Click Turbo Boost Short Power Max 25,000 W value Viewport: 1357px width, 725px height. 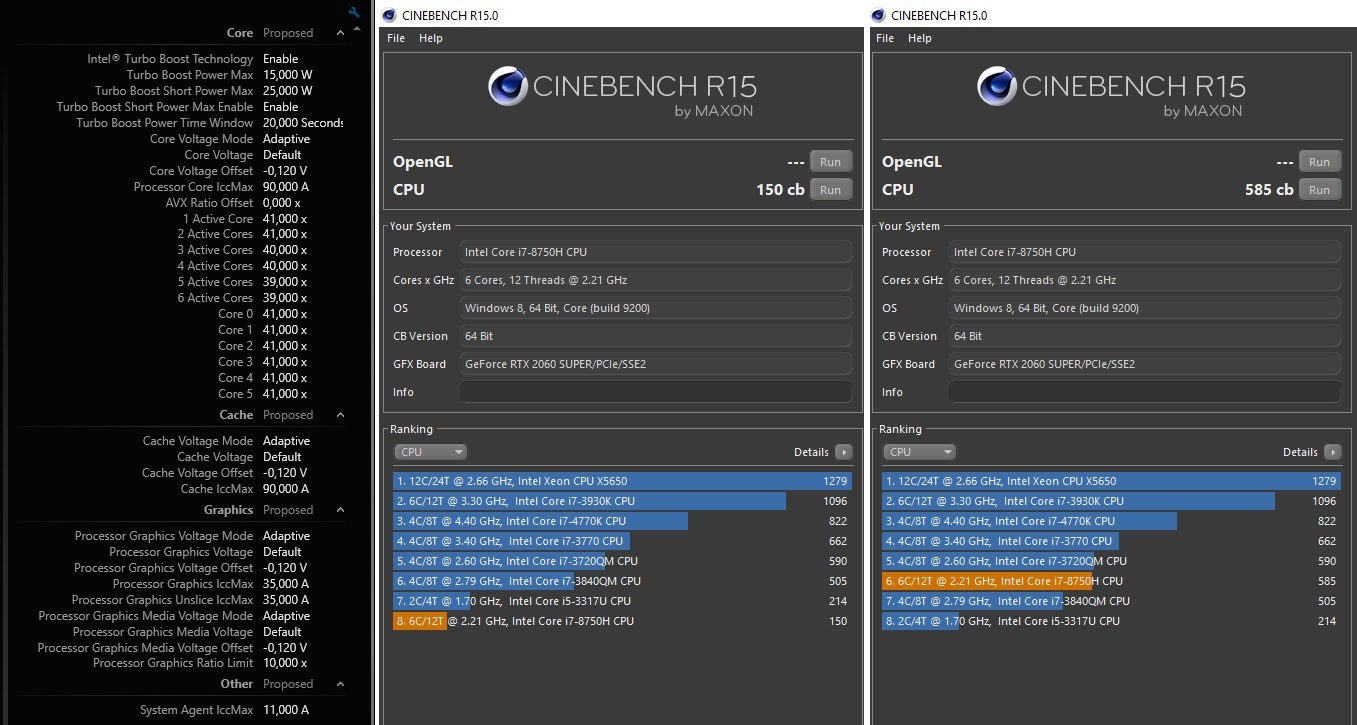click(288, 91)
